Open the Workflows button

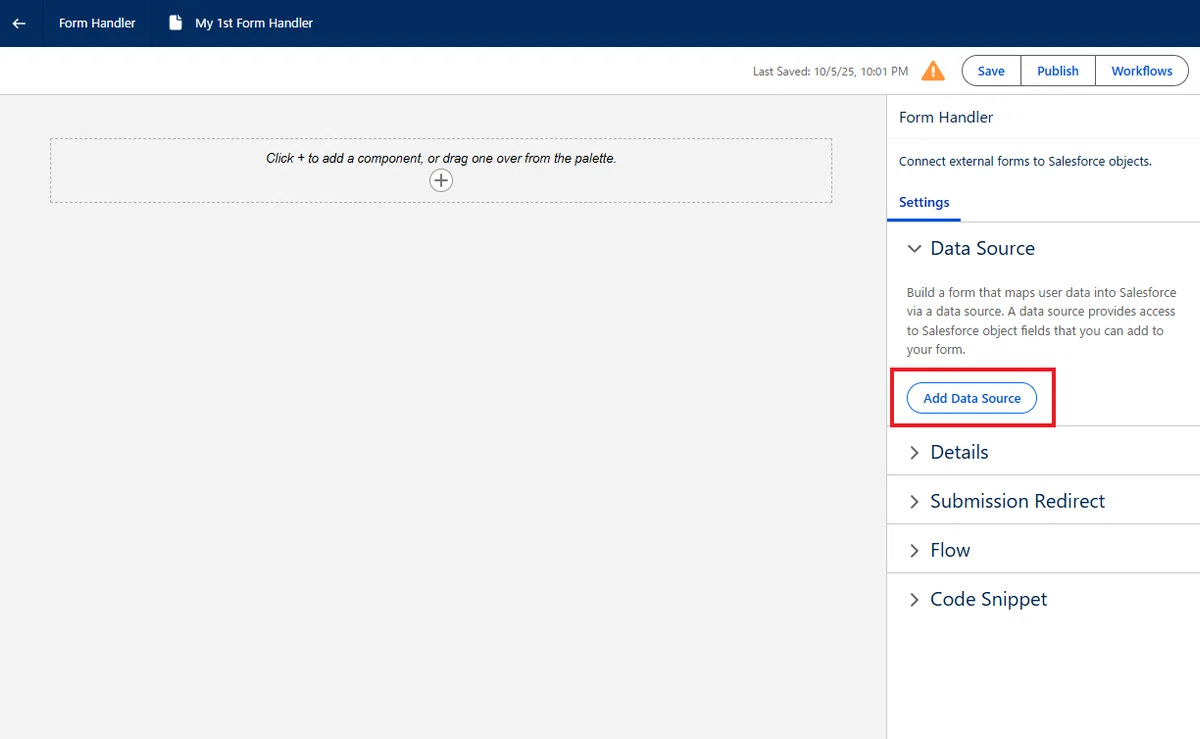[1142, 71]
